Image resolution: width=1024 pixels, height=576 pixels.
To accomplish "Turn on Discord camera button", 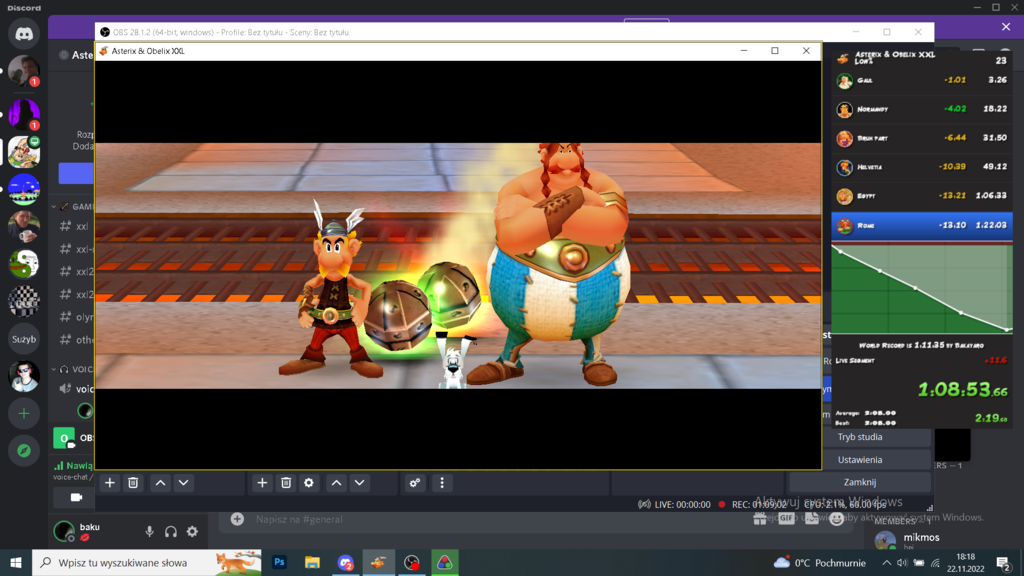I will point(76,497).
